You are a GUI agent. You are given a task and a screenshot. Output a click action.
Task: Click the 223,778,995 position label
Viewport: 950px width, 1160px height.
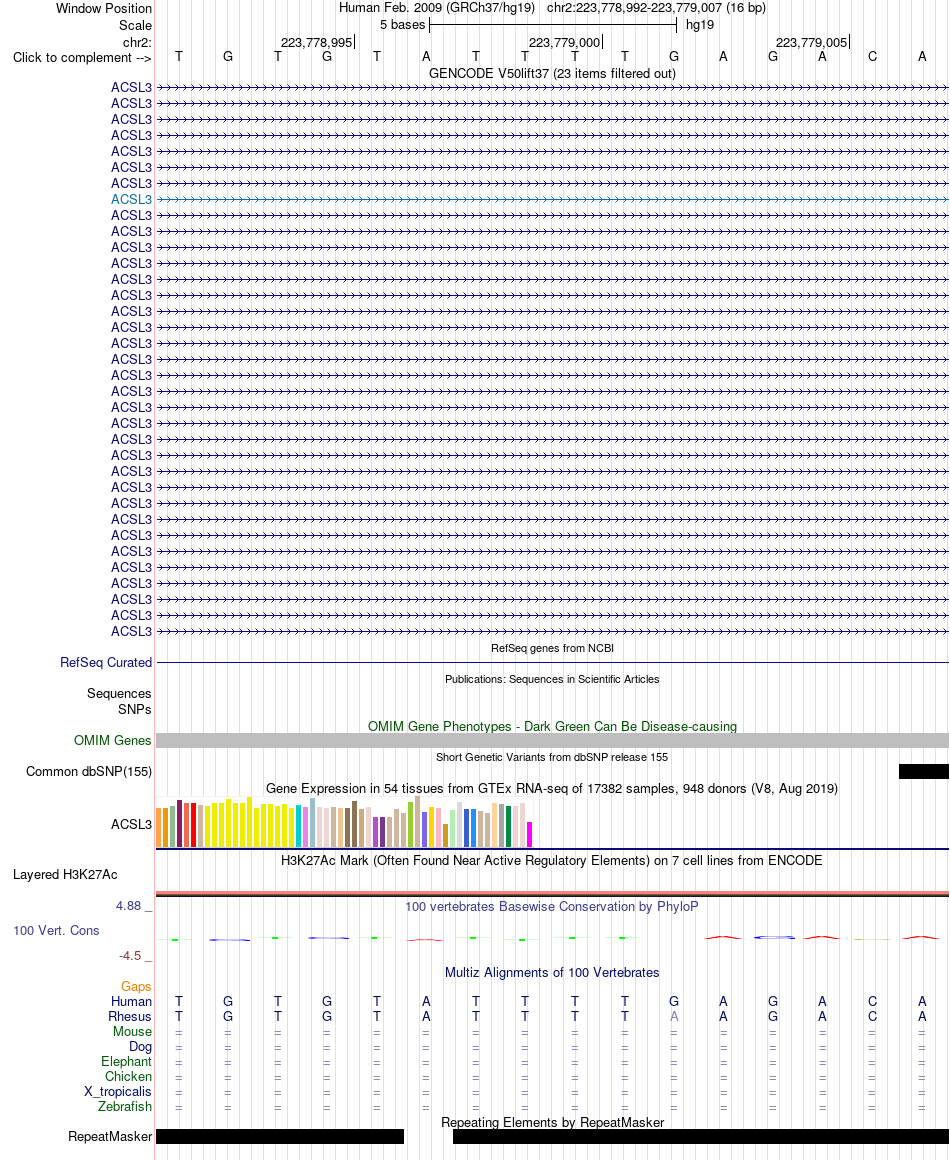[317, 42]
